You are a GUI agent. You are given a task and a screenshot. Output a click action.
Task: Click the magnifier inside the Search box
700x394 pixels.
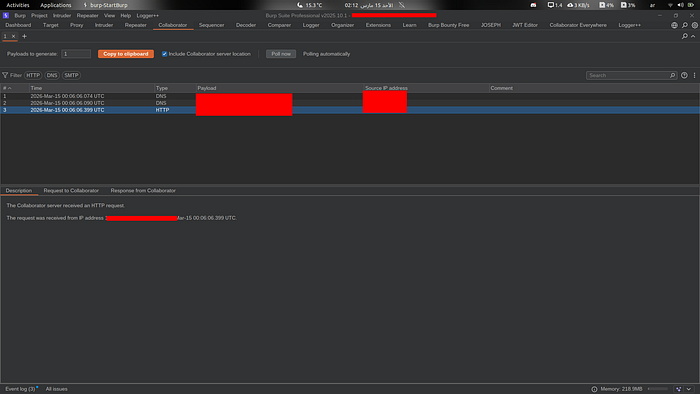tap(672, 75)
